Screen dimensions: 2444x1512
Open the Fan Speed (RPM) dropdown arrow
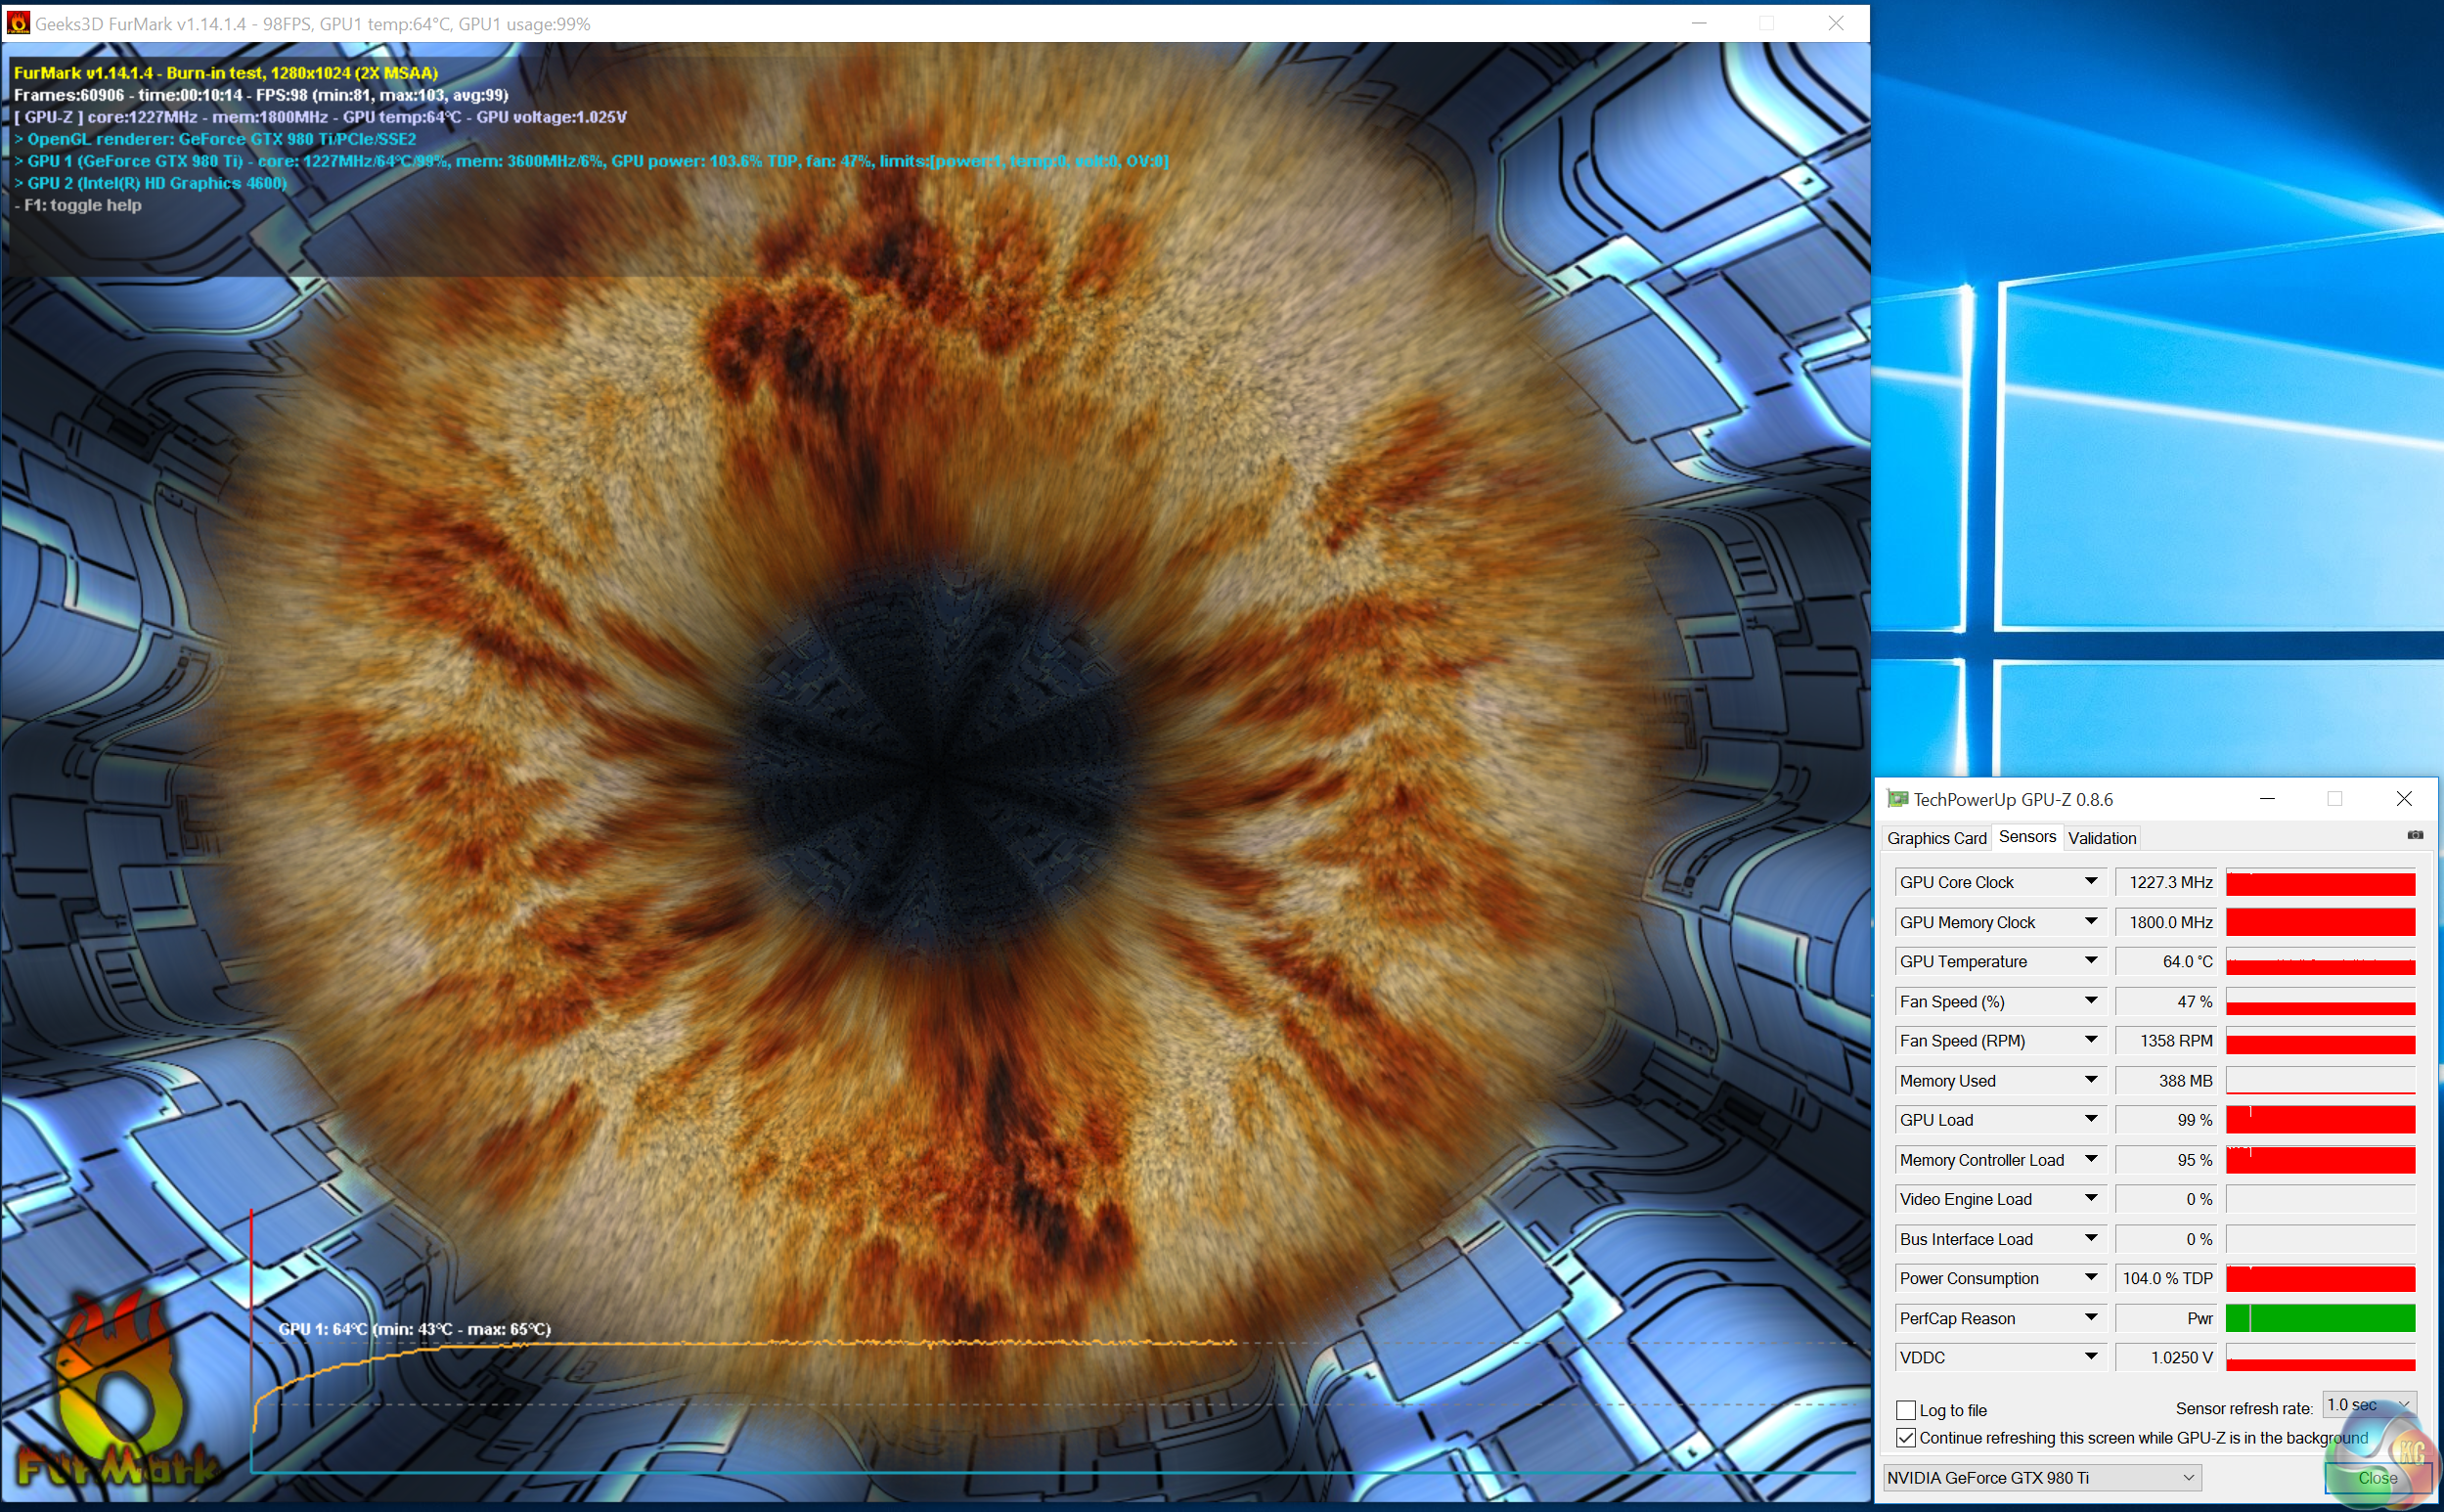click(2091, 1040)
